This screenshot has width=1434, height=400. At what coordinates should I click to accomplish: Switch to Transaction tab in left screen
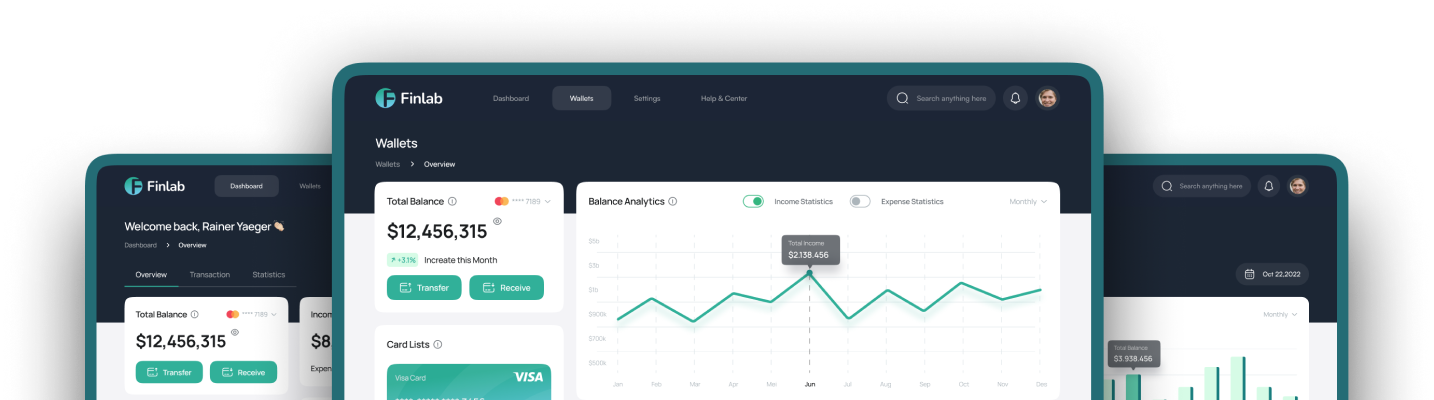click(x=210, y=274)
